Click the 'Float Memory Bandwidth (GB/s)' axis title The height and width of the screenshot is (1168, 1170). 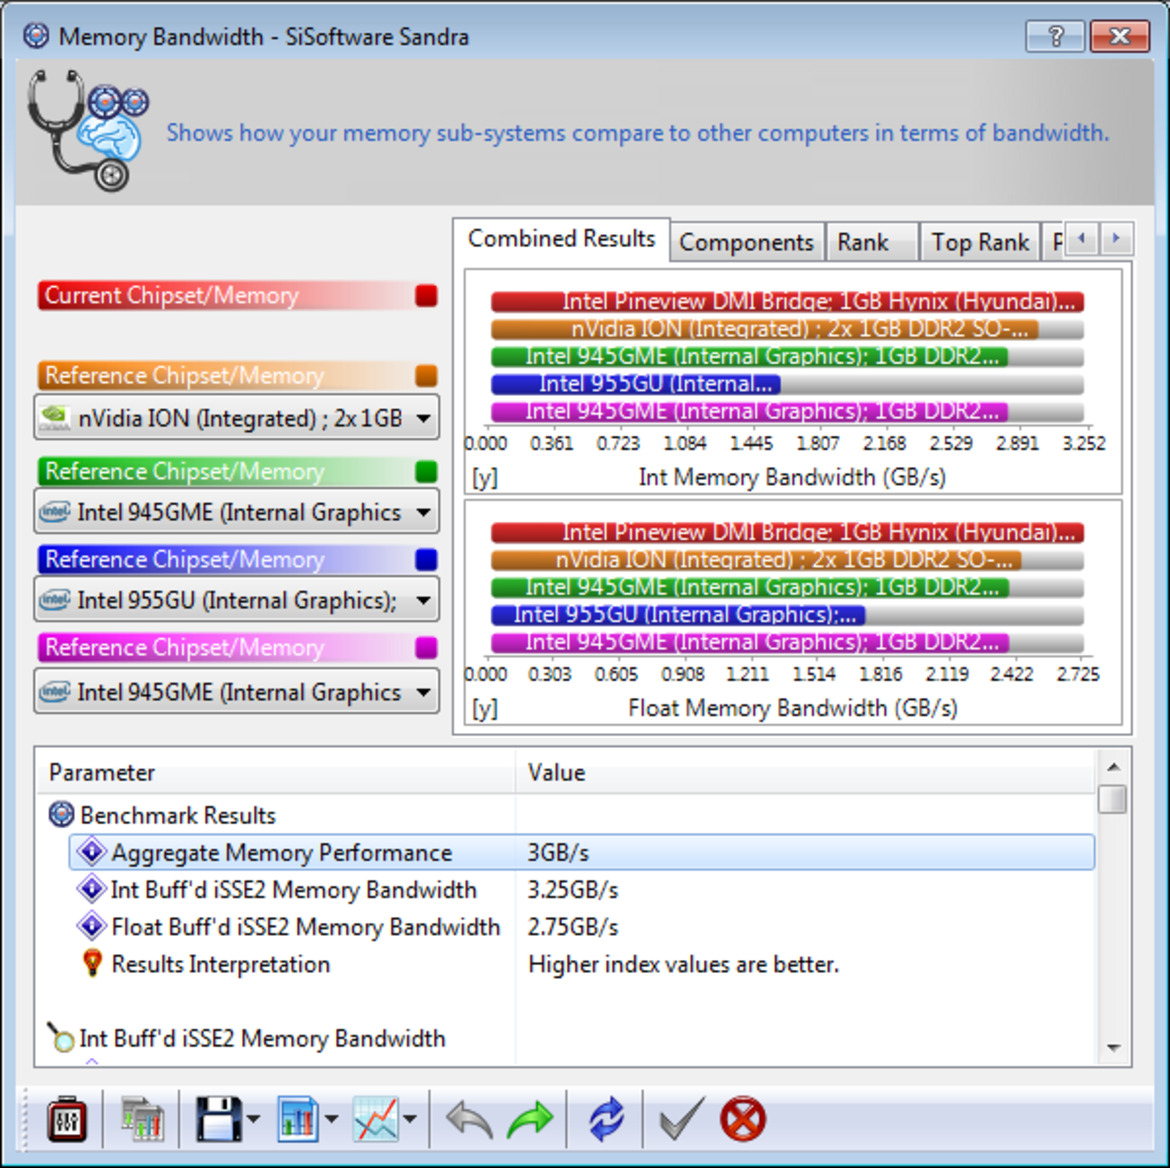tap(792, 708)
